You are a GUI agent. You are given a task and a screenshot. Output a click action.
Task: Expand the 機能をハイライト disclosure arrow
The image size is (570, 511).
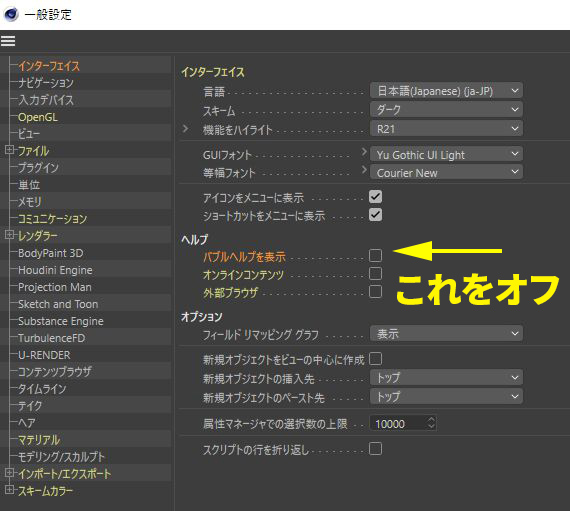[x=185, y=129]
